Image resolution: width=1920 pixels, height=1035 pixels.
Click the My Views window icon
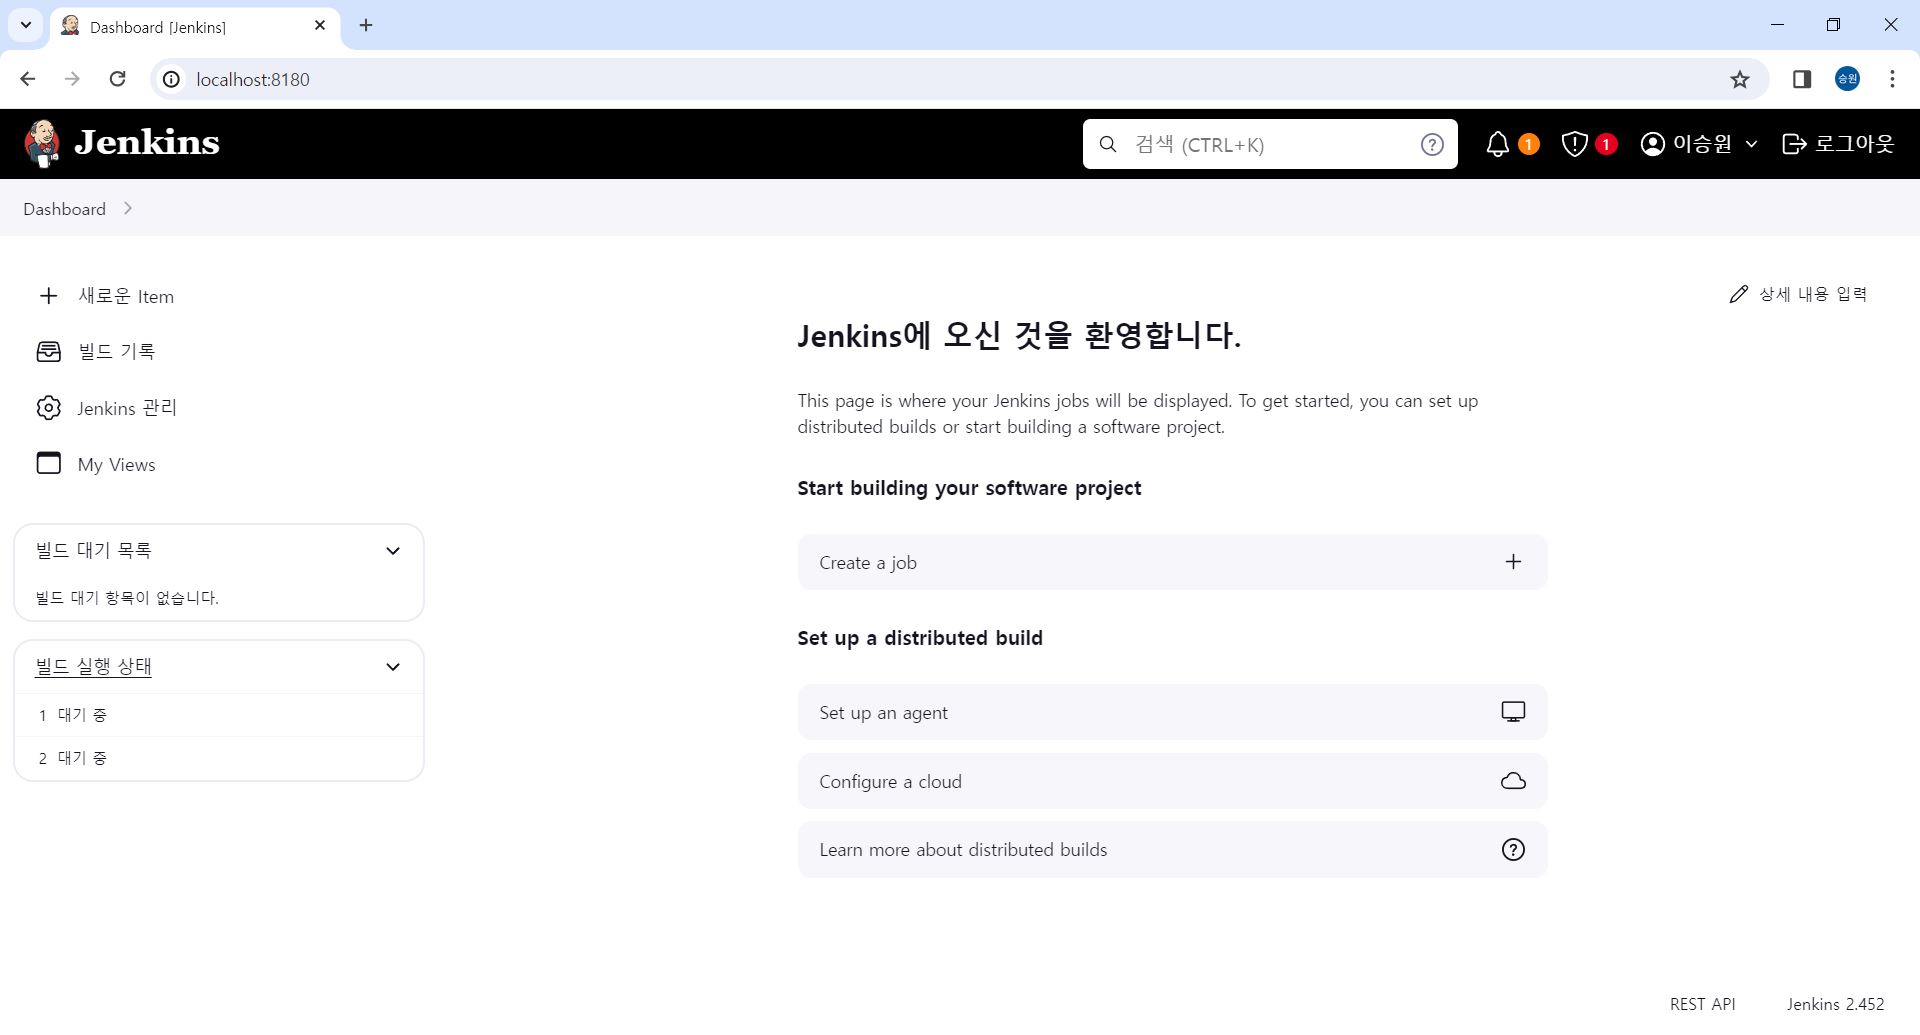click(48, 463)
